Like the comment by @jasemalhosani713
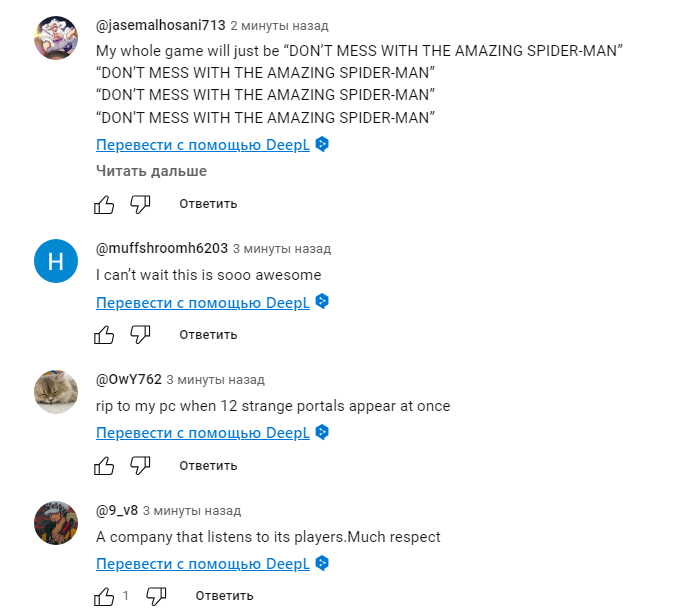The width and height of the screenshot is (679, 611). pos(104,204)
